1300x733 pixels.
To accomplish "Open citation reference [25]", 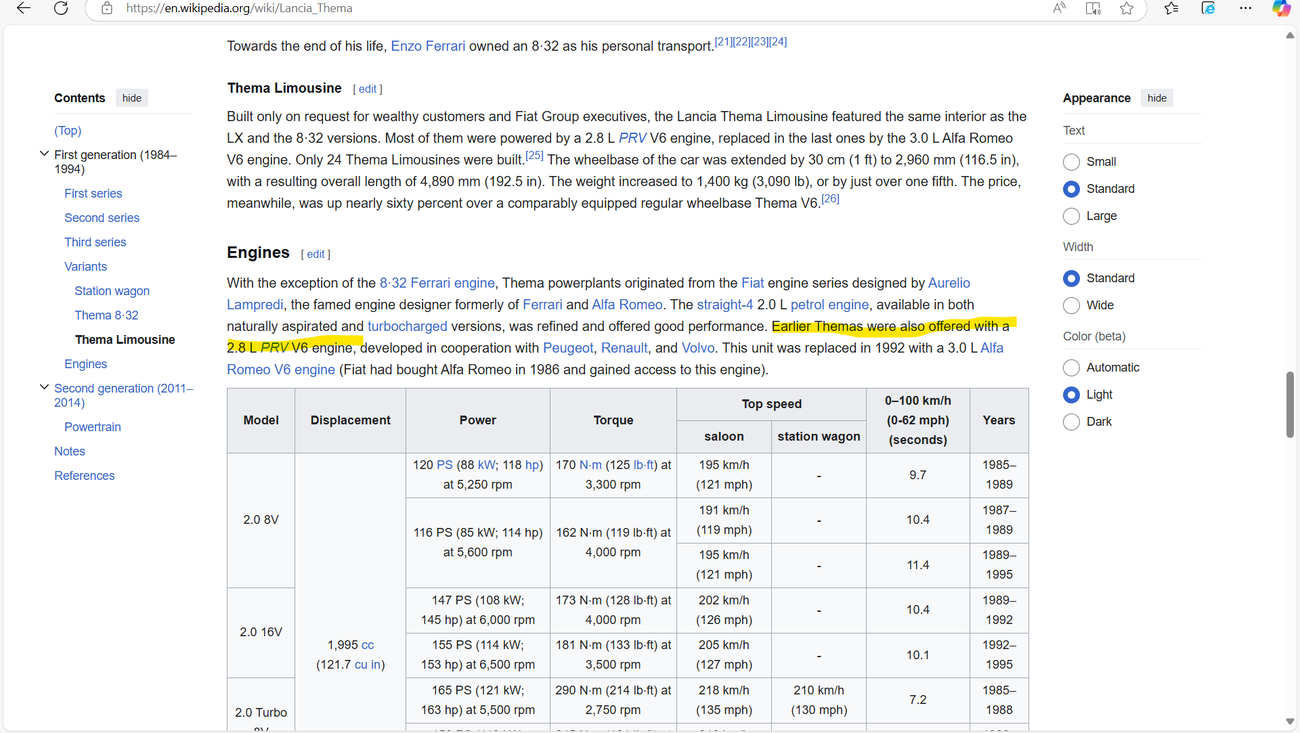I will tap(534, 156).
